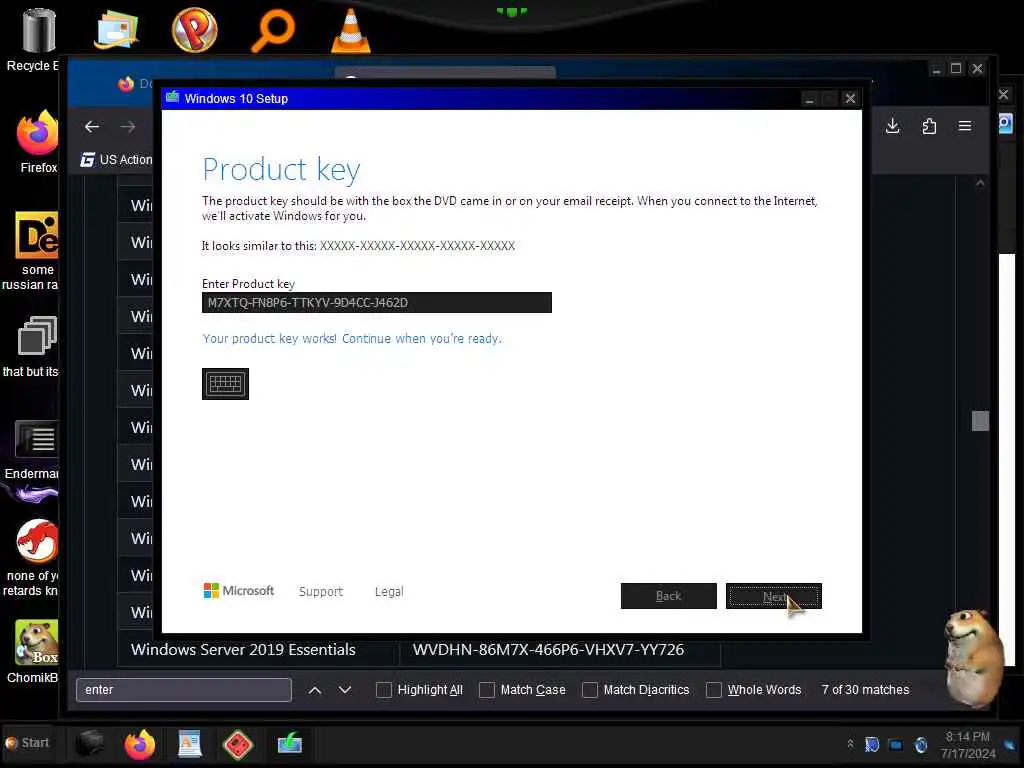
Task: Jump to next find match
Action: (x=345, y=690)
